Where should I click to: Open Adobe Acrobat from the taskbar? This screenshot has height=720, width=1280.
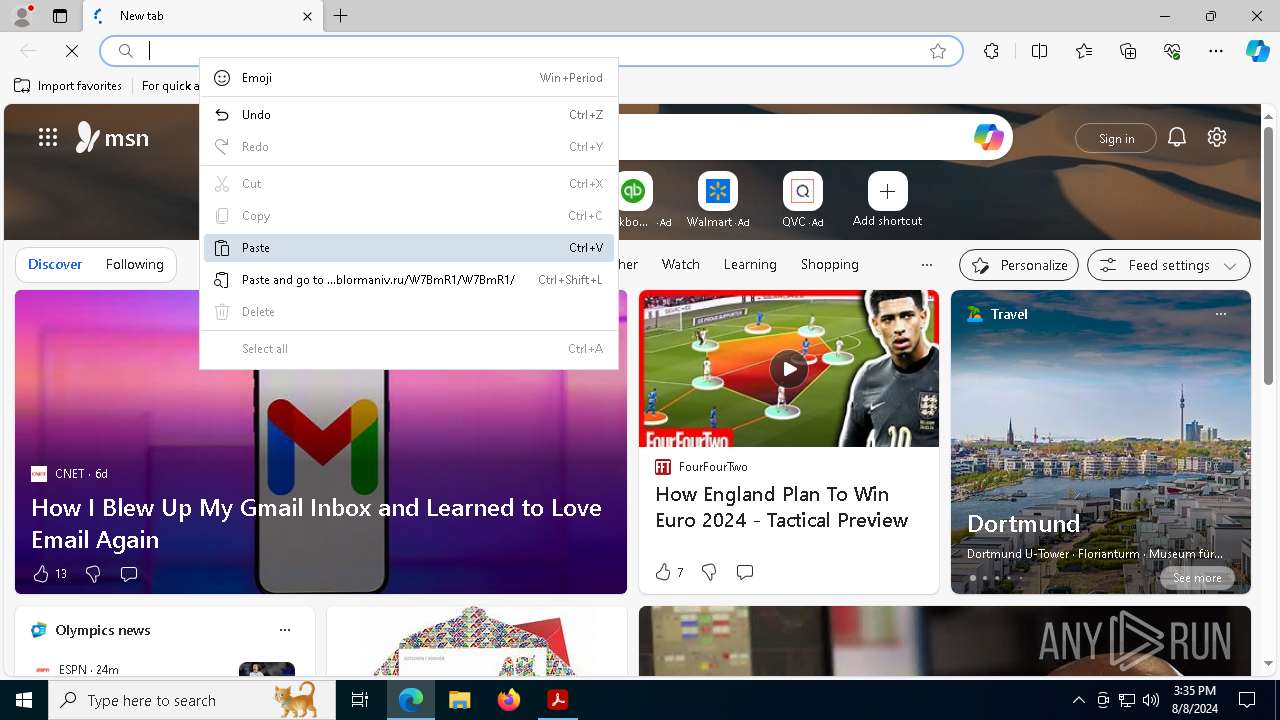coord(557,700)
